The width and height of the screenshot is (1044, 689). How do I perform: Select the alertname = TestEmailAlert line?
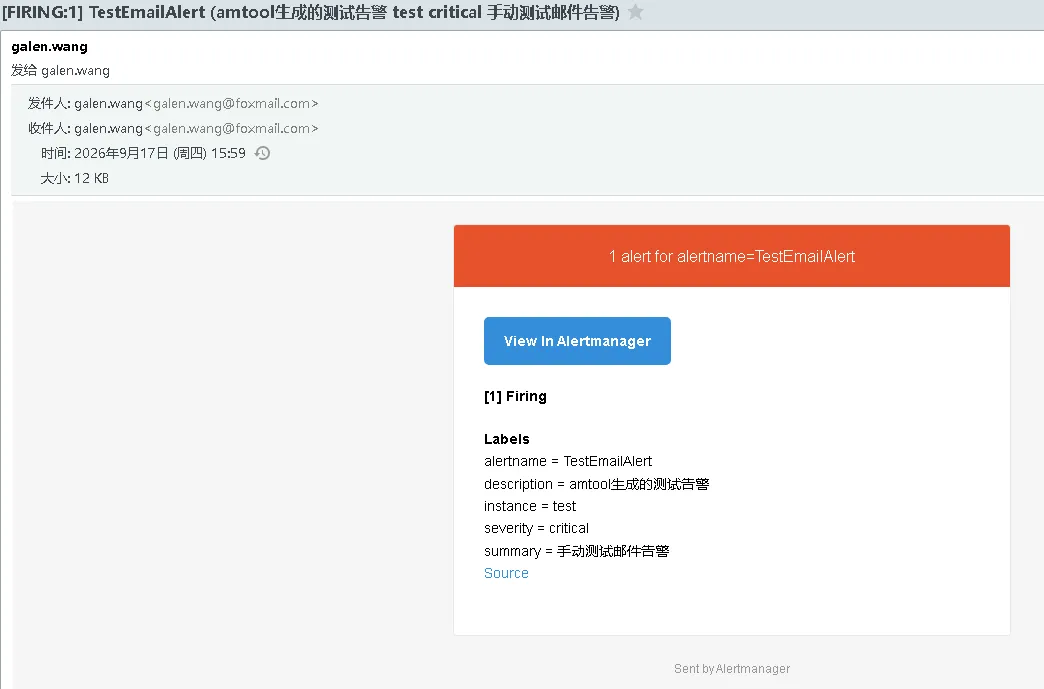pos(568,461)
